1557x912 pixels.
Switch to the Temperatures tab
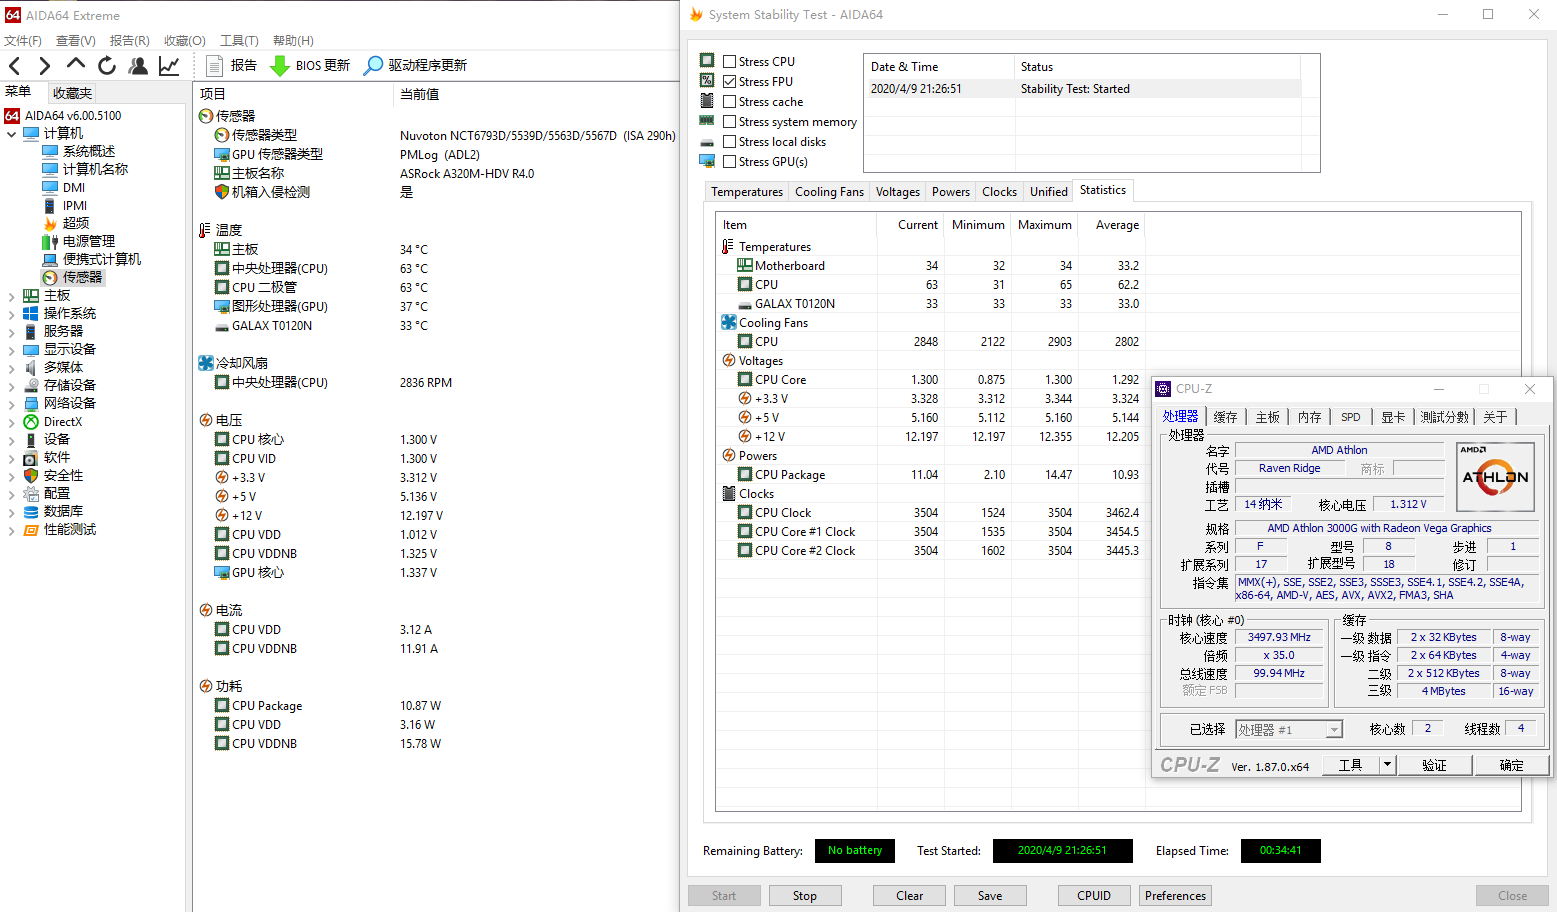click(747, 192)
